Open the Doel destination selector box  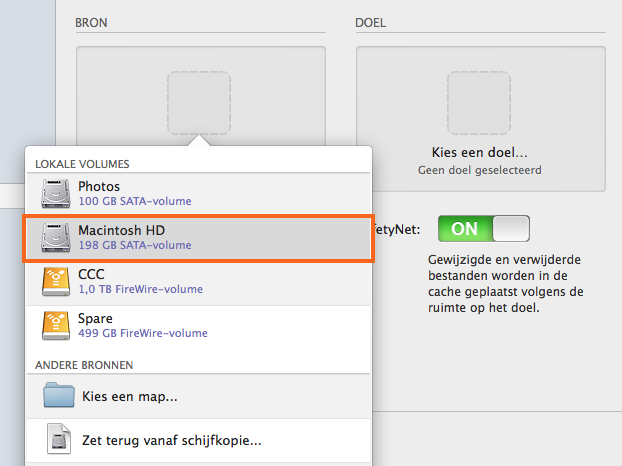(x=481, y=119)
